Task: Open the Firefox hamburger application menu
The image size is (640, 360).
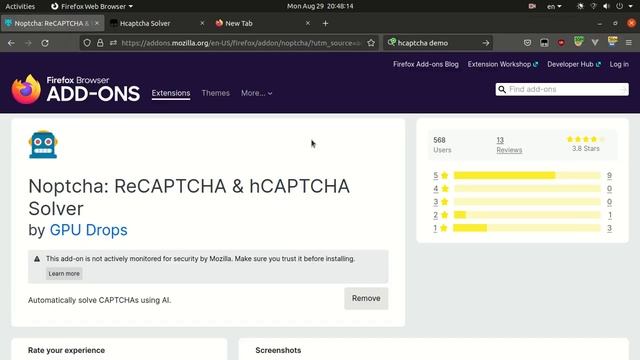Action: click(629, 43)
